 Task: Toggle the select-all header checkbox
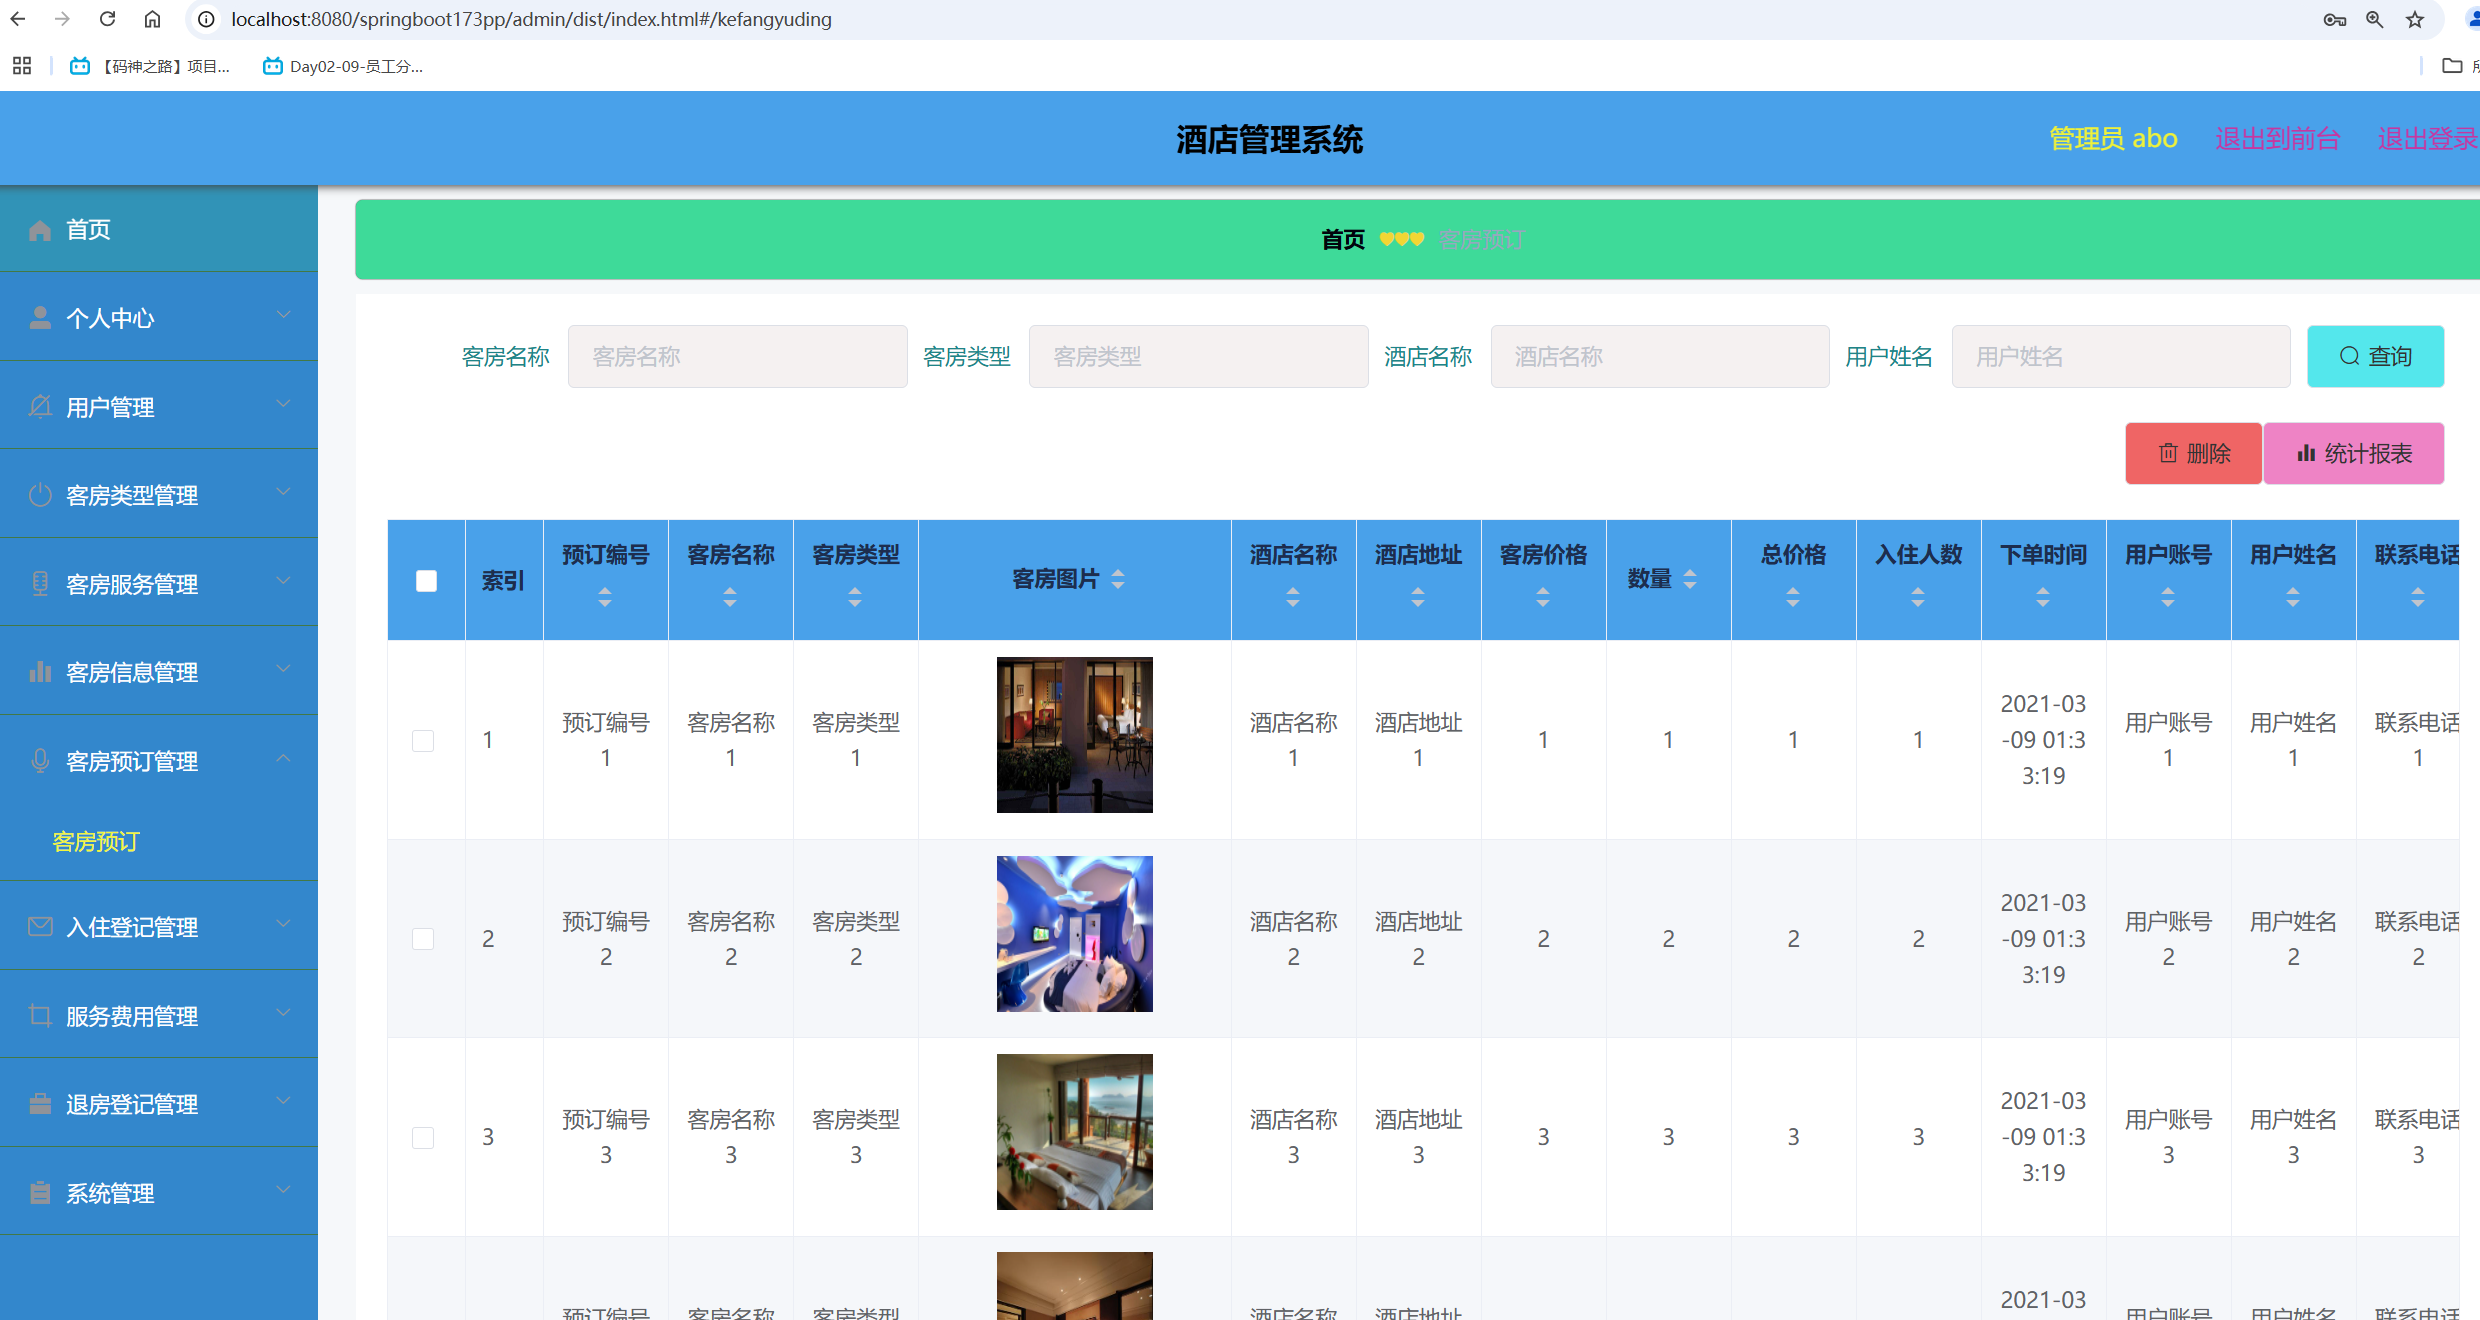(426, 581)
